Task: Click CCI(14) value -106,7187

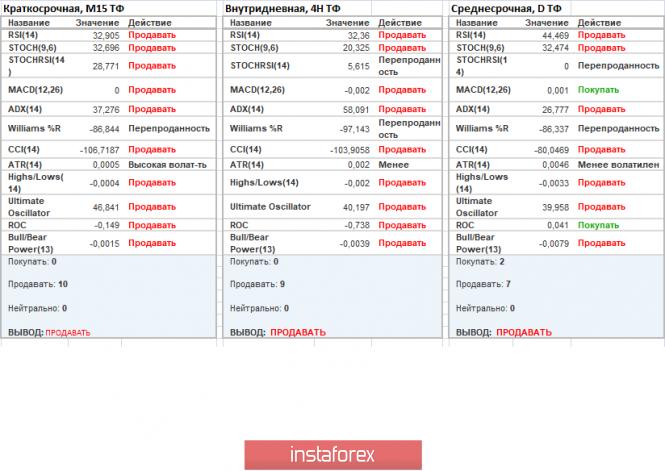Action: [x=100, y=150]
